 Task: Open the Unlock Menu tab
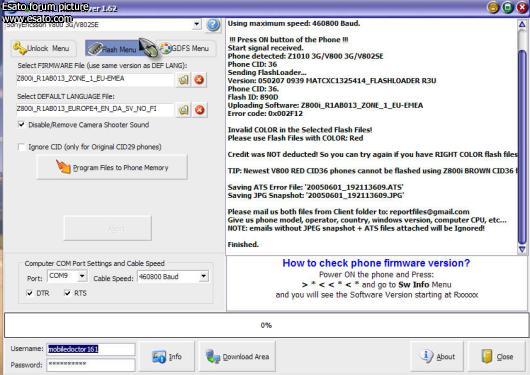(x=43, y=48)
